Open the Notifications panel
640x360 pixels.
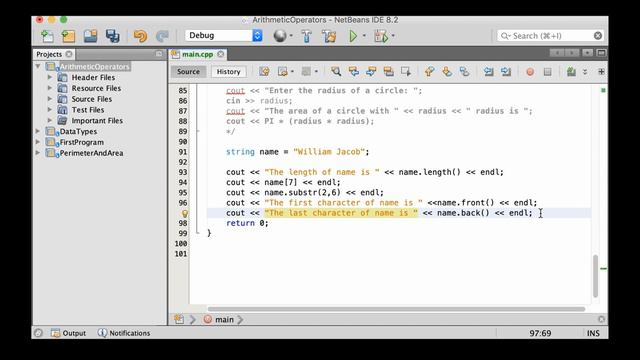tap(124, 333)
